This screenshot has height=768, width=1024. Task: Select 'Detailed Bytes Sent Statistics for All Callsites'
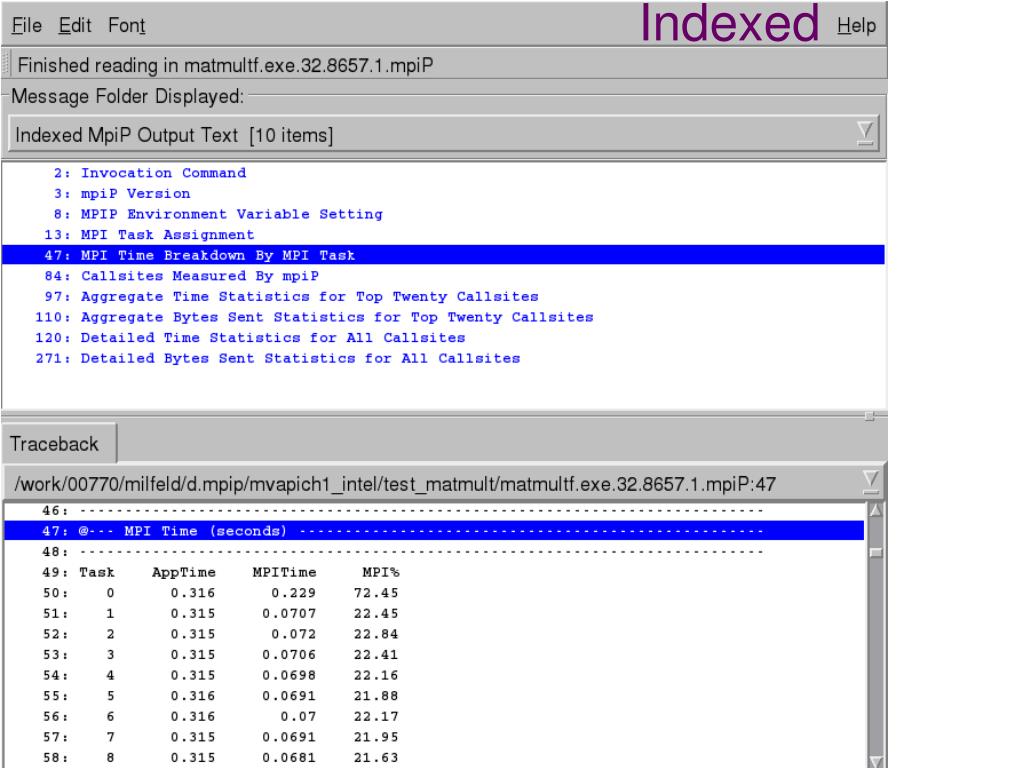pos(280,358)
